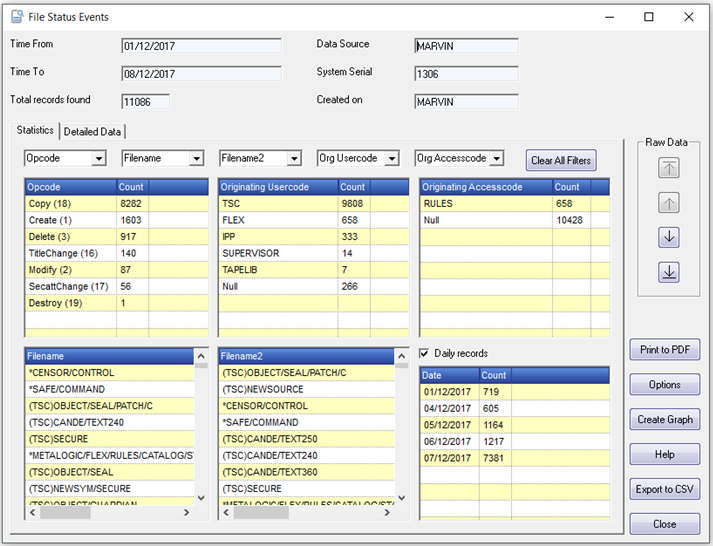Open the Org Usercode dropdown
The width and height of the screenshot is (713, 546).
click(392, 158)
